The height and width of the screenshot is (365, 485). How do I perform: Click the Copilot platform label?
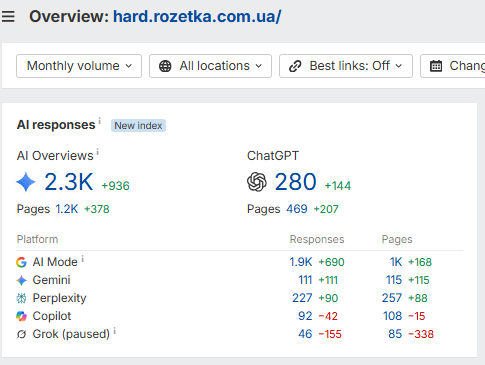52,316
